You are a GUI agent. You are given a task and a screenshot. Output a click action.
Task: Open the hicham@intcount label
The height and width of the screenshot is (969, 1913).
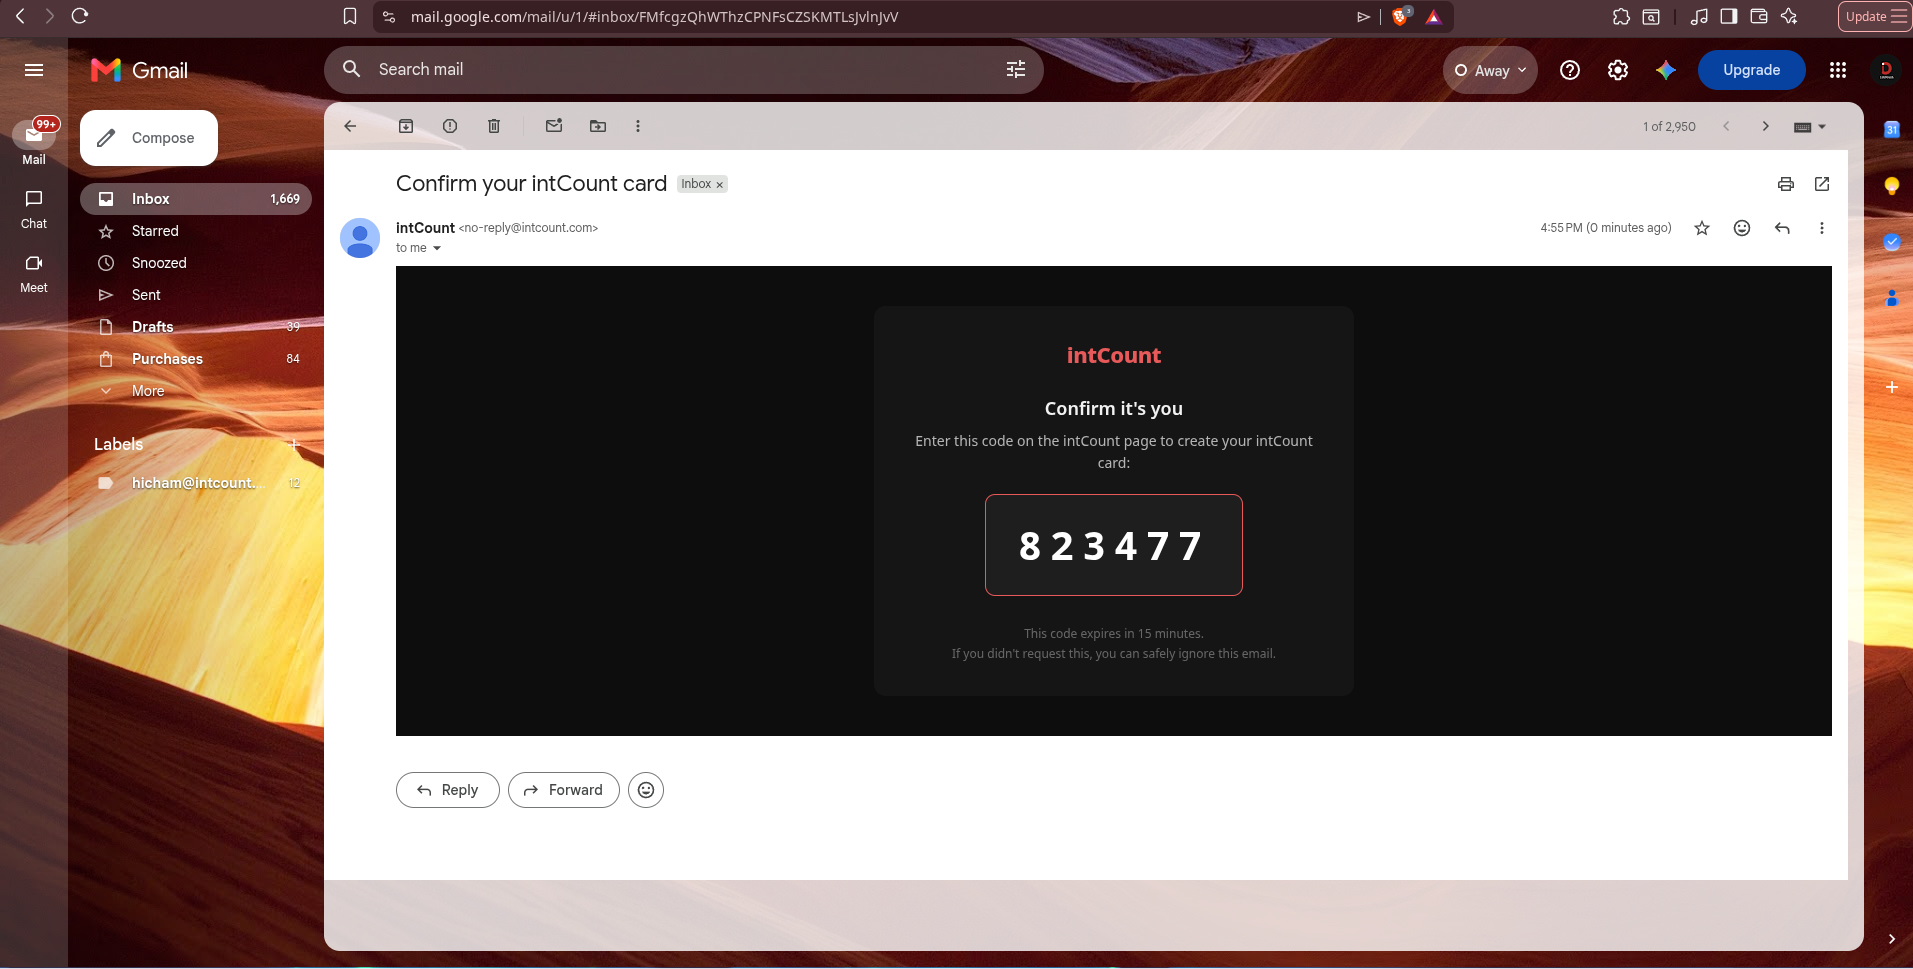click(x=196, y=483)
